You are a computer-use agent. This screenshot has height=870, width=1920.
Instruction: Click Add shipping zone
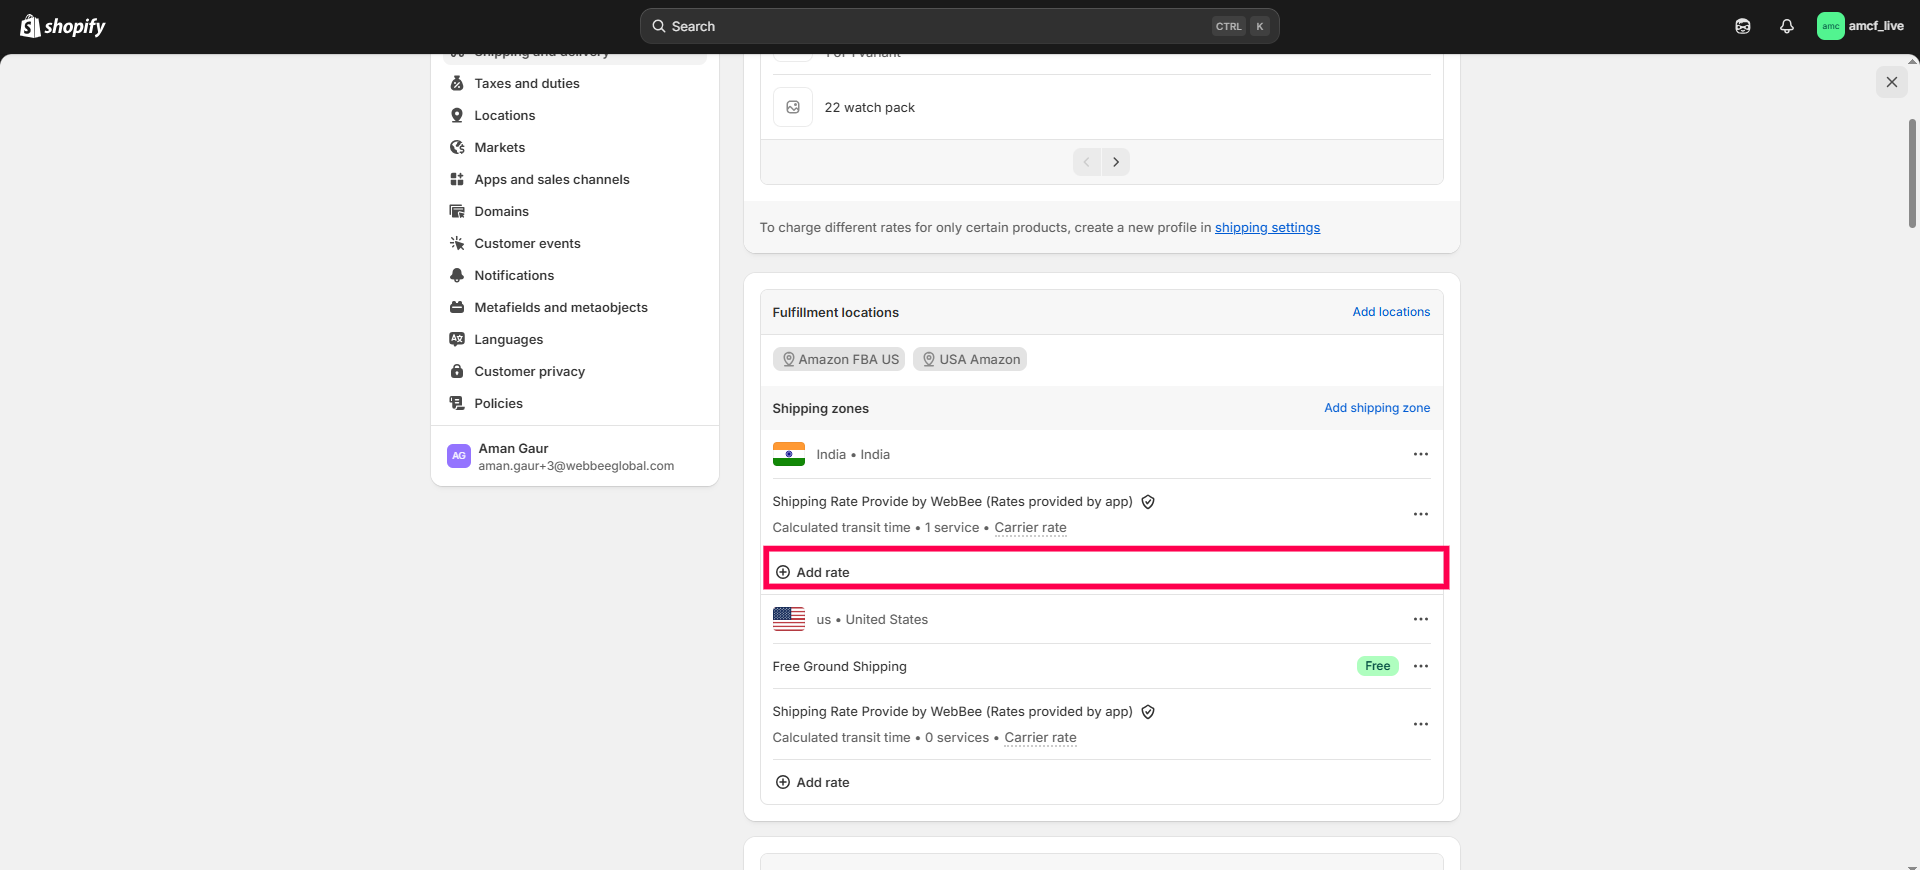pyautogui.click(x=1376, y=408)
